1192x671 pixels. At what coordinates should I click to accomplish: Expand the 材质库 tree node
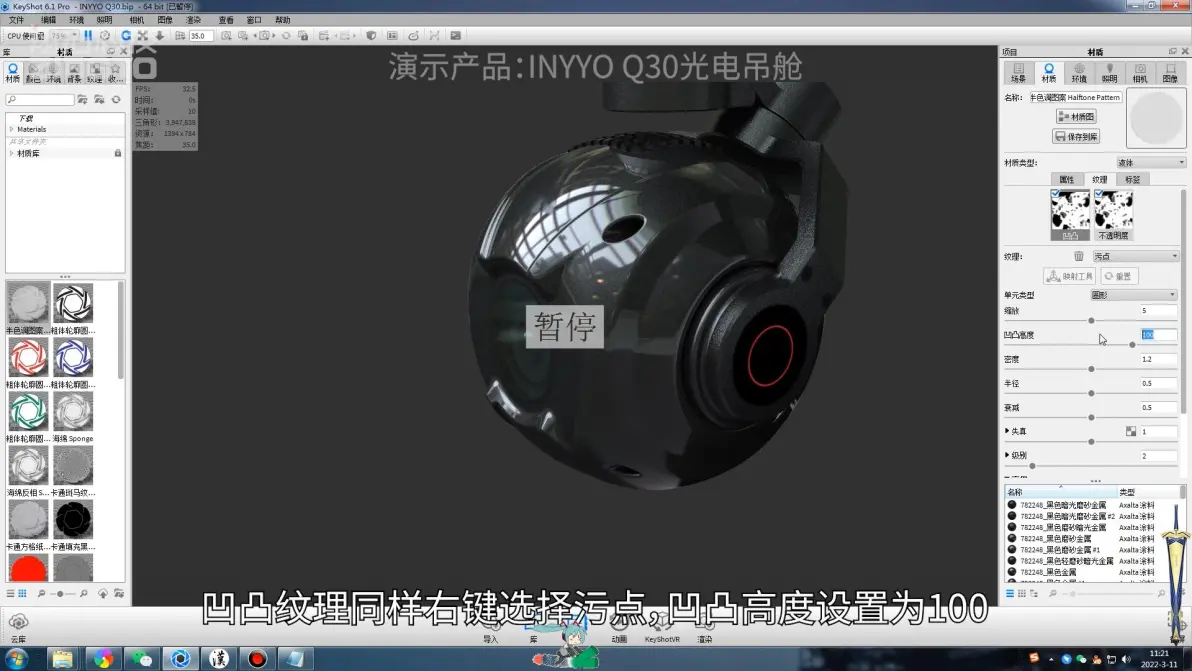[x=11, y=154]
